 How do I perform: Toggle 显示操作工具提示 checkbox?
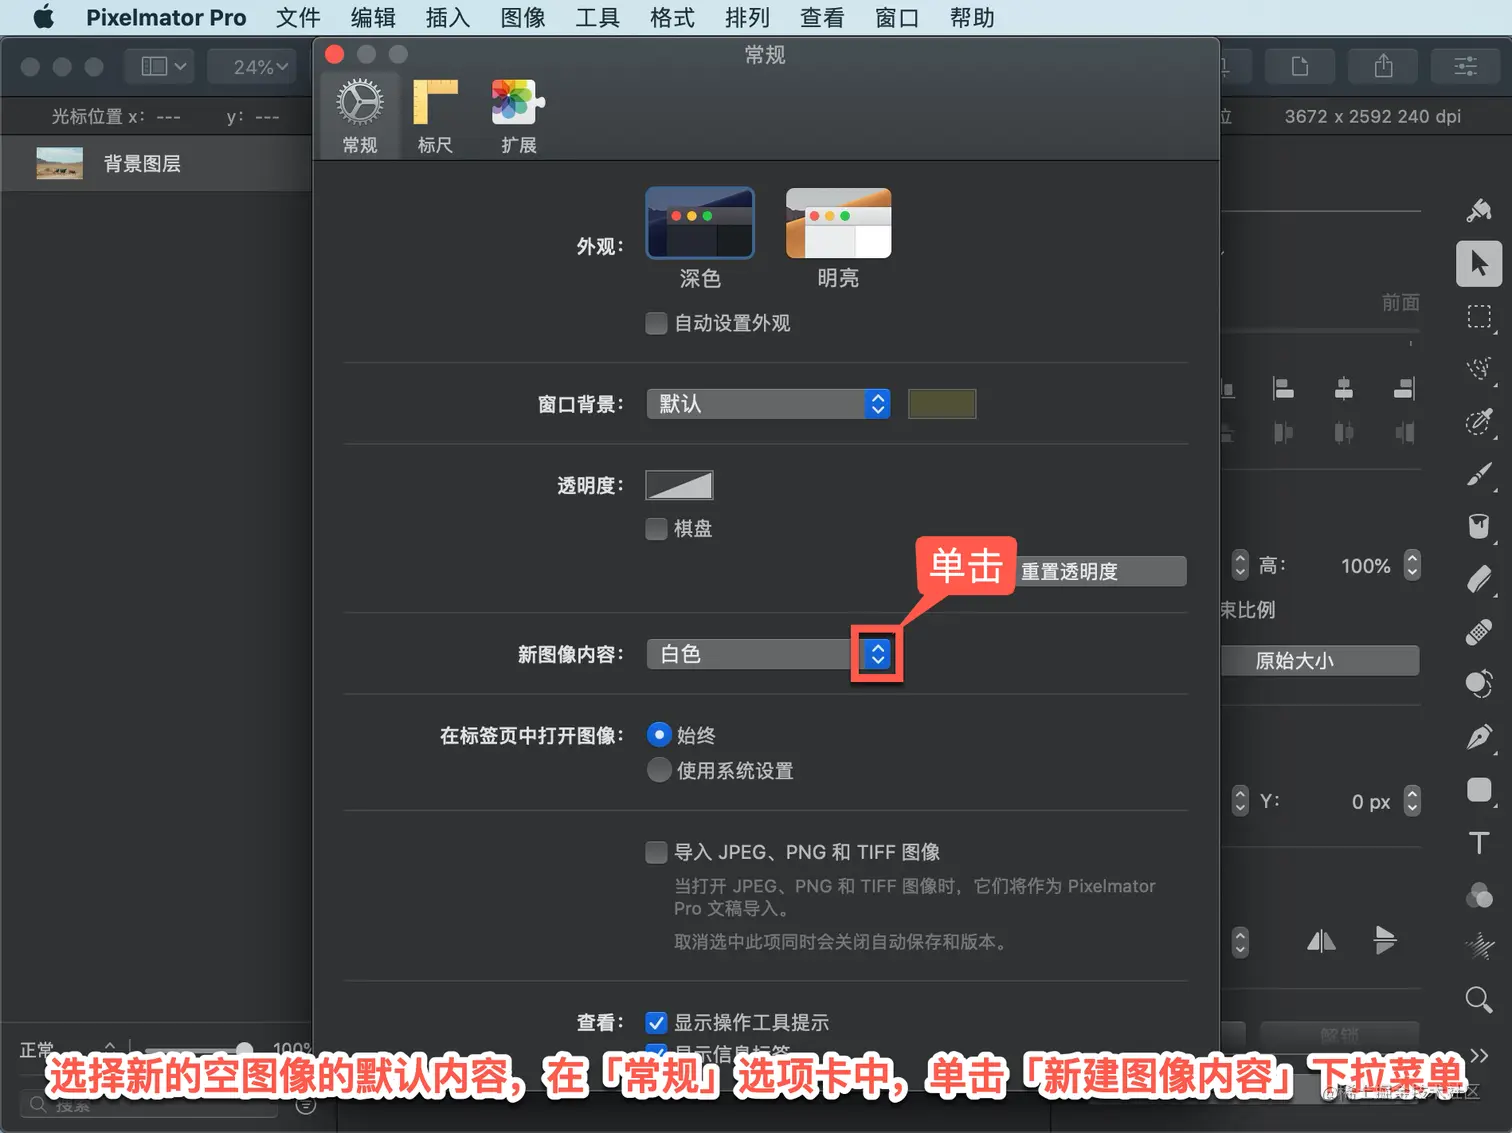click(656, 1022)
